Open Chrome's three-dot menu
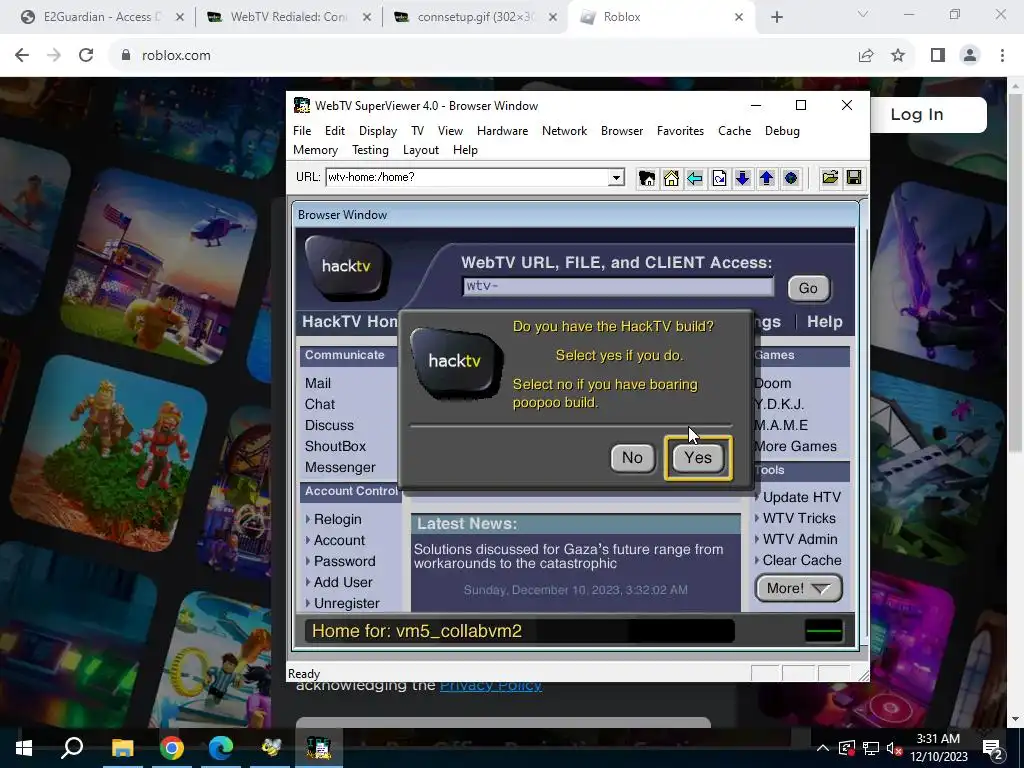 coord(1002,56)
